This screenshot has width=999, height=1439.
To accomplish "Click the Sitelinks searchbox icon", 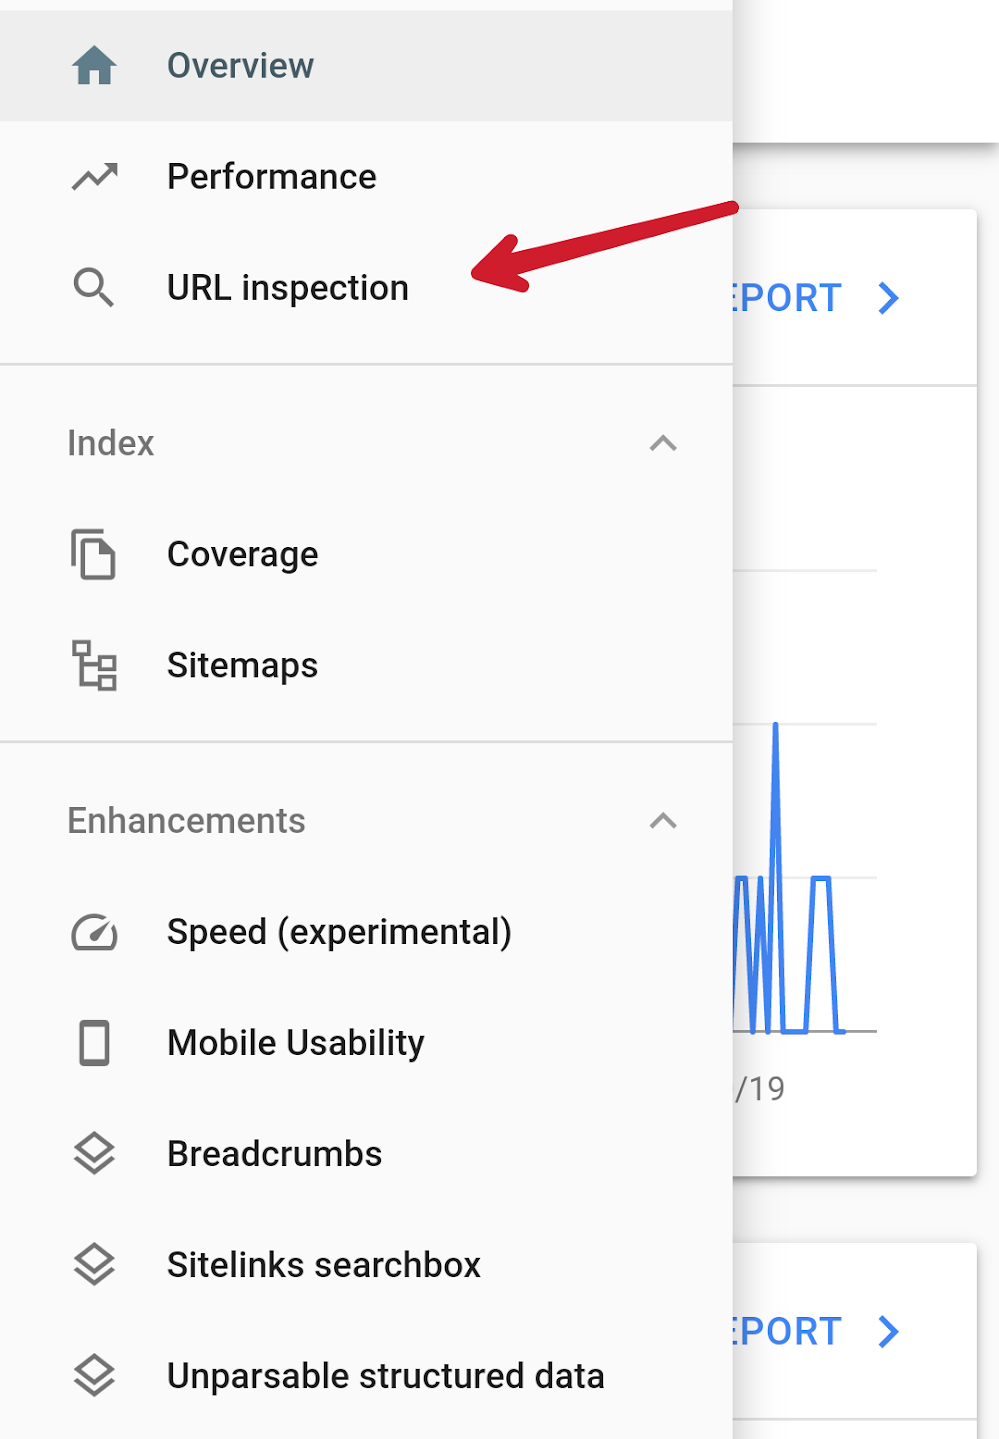I will coord(94,1265).
